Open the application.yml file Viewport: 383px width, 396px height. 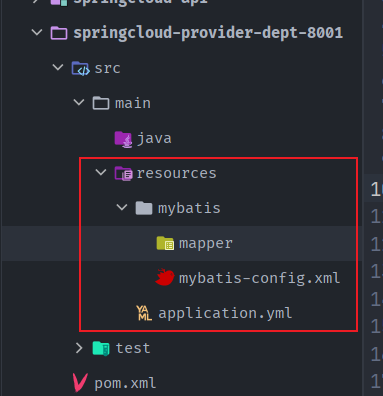tap(225, 314)
